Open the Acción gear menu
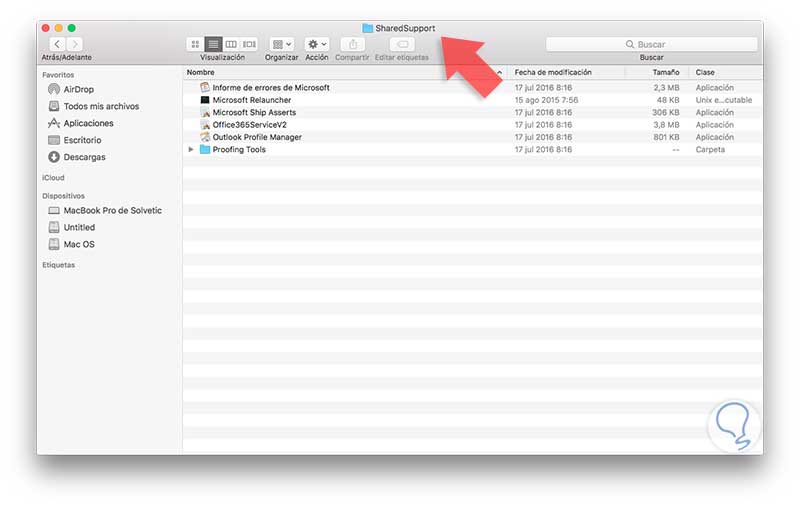Screen dimensions: 800x507 317,44
